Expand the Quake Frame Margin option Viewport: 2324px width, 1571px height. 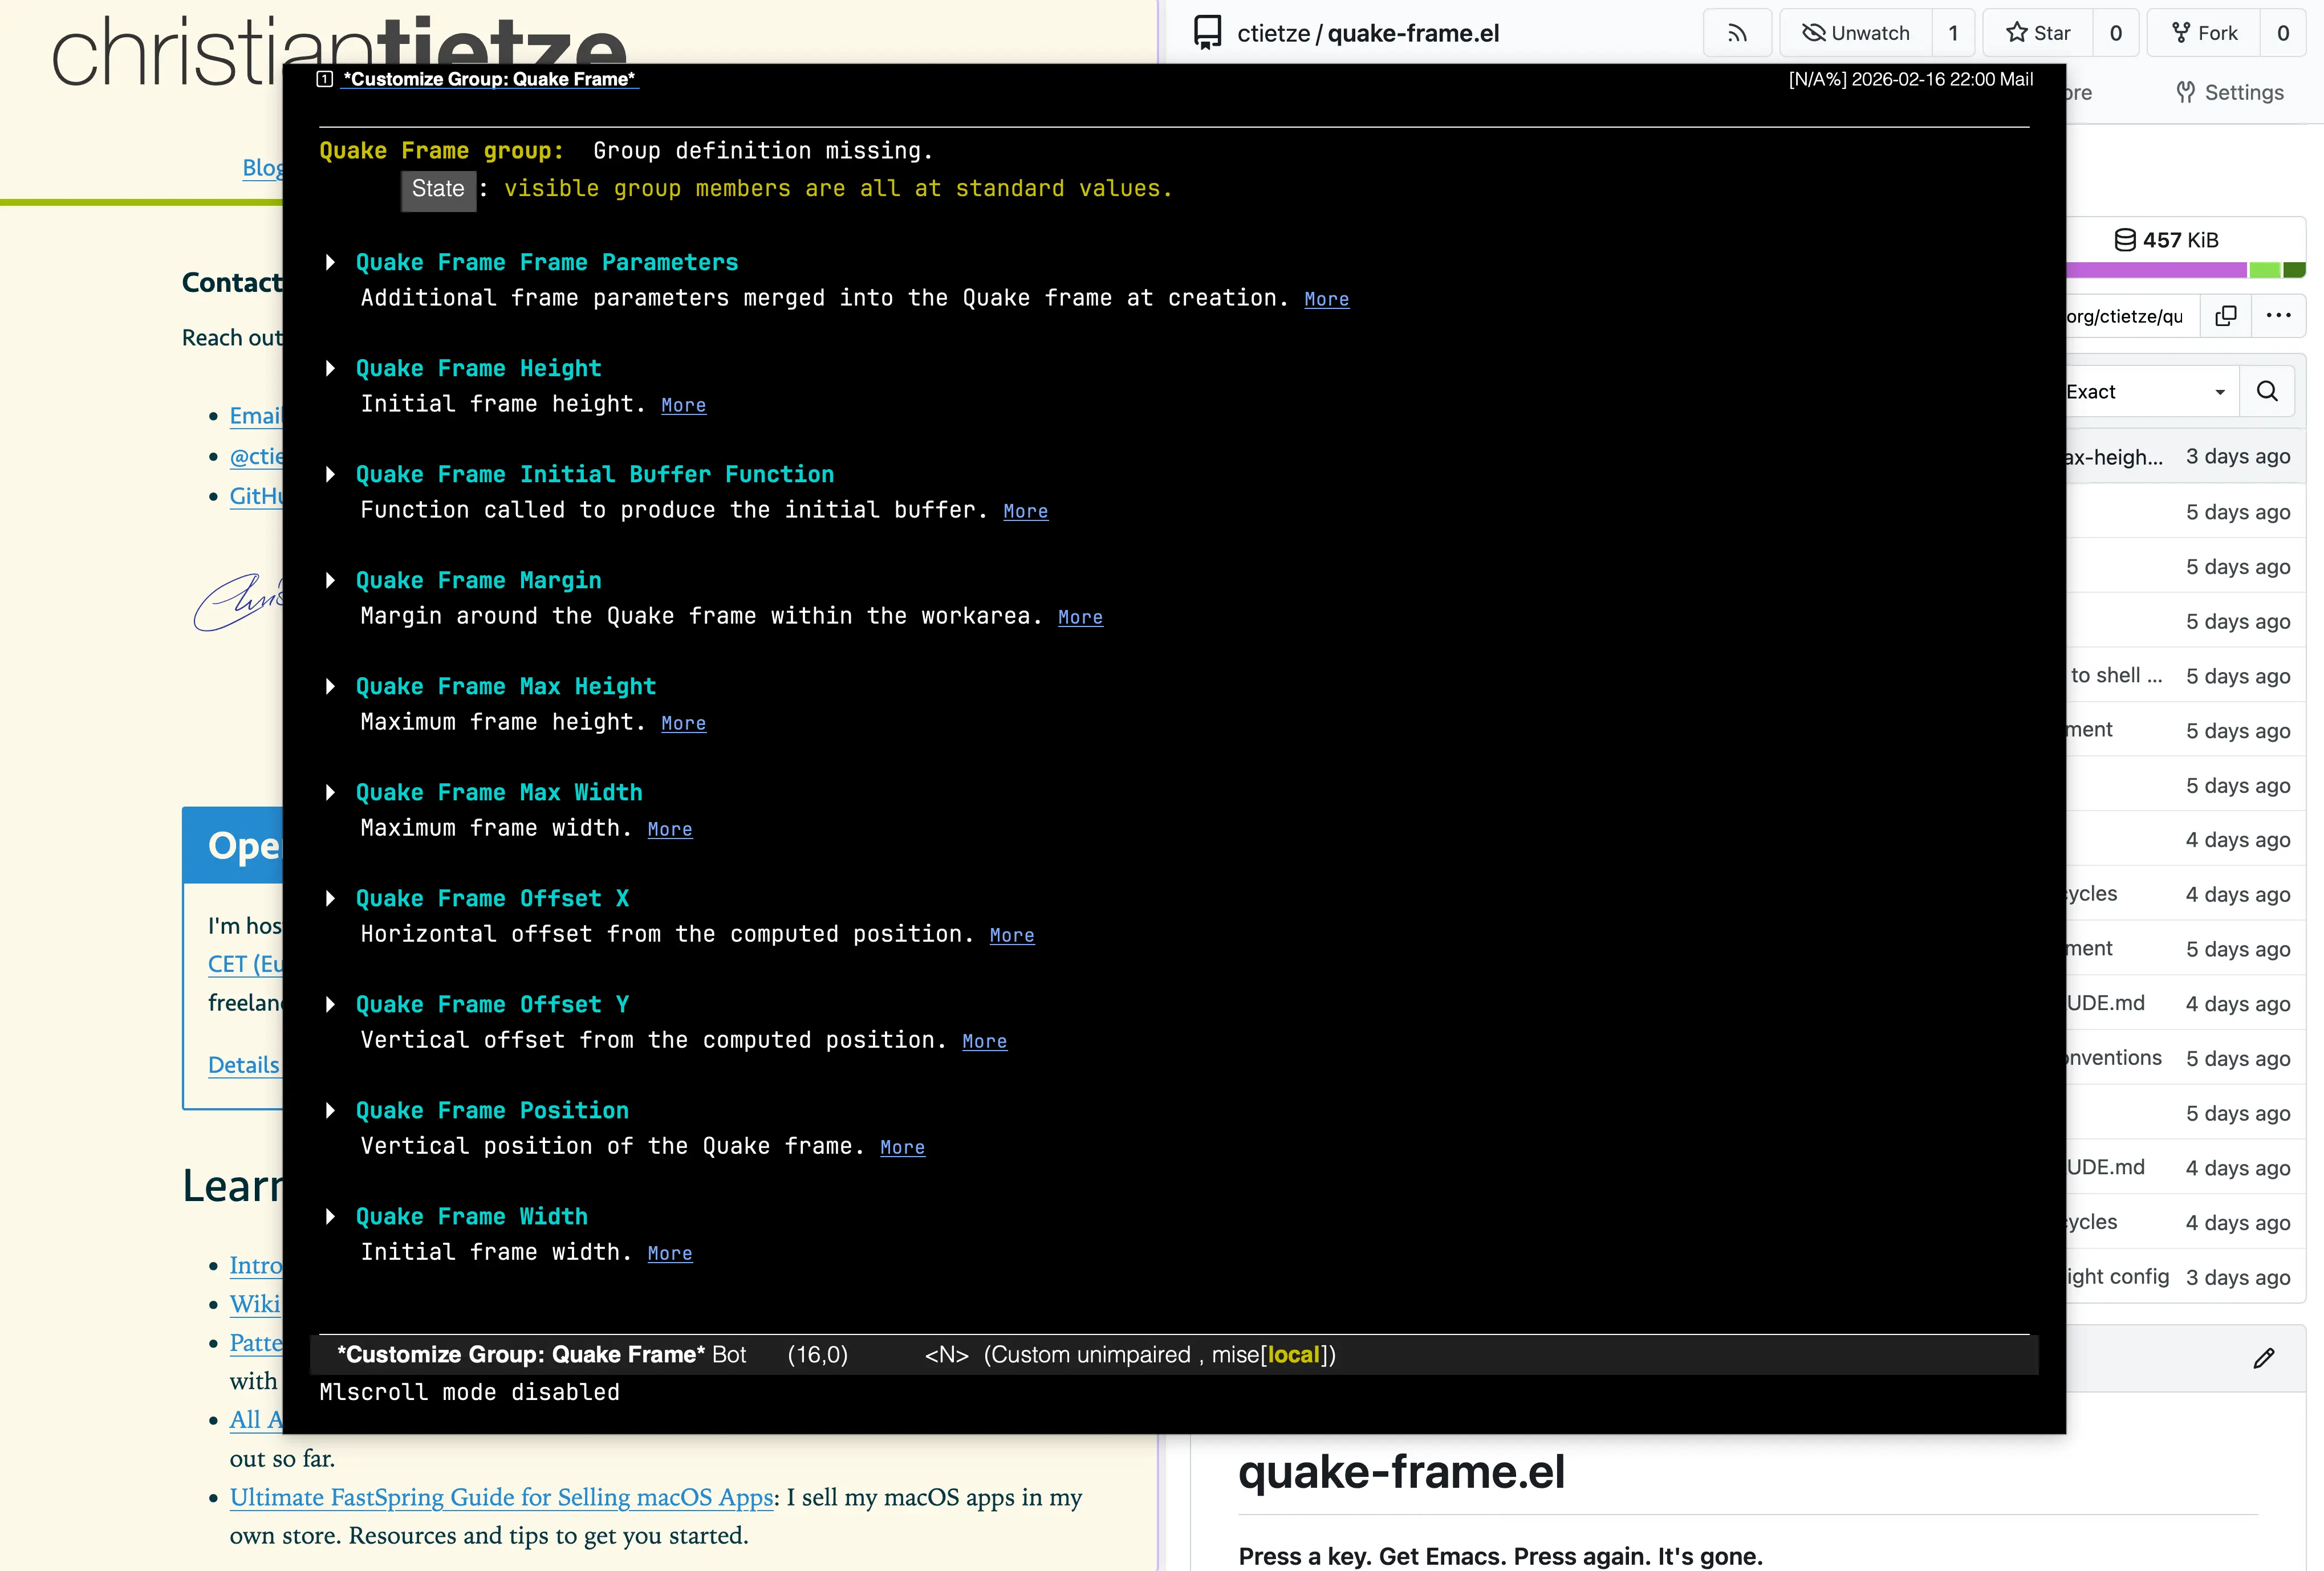330,581
